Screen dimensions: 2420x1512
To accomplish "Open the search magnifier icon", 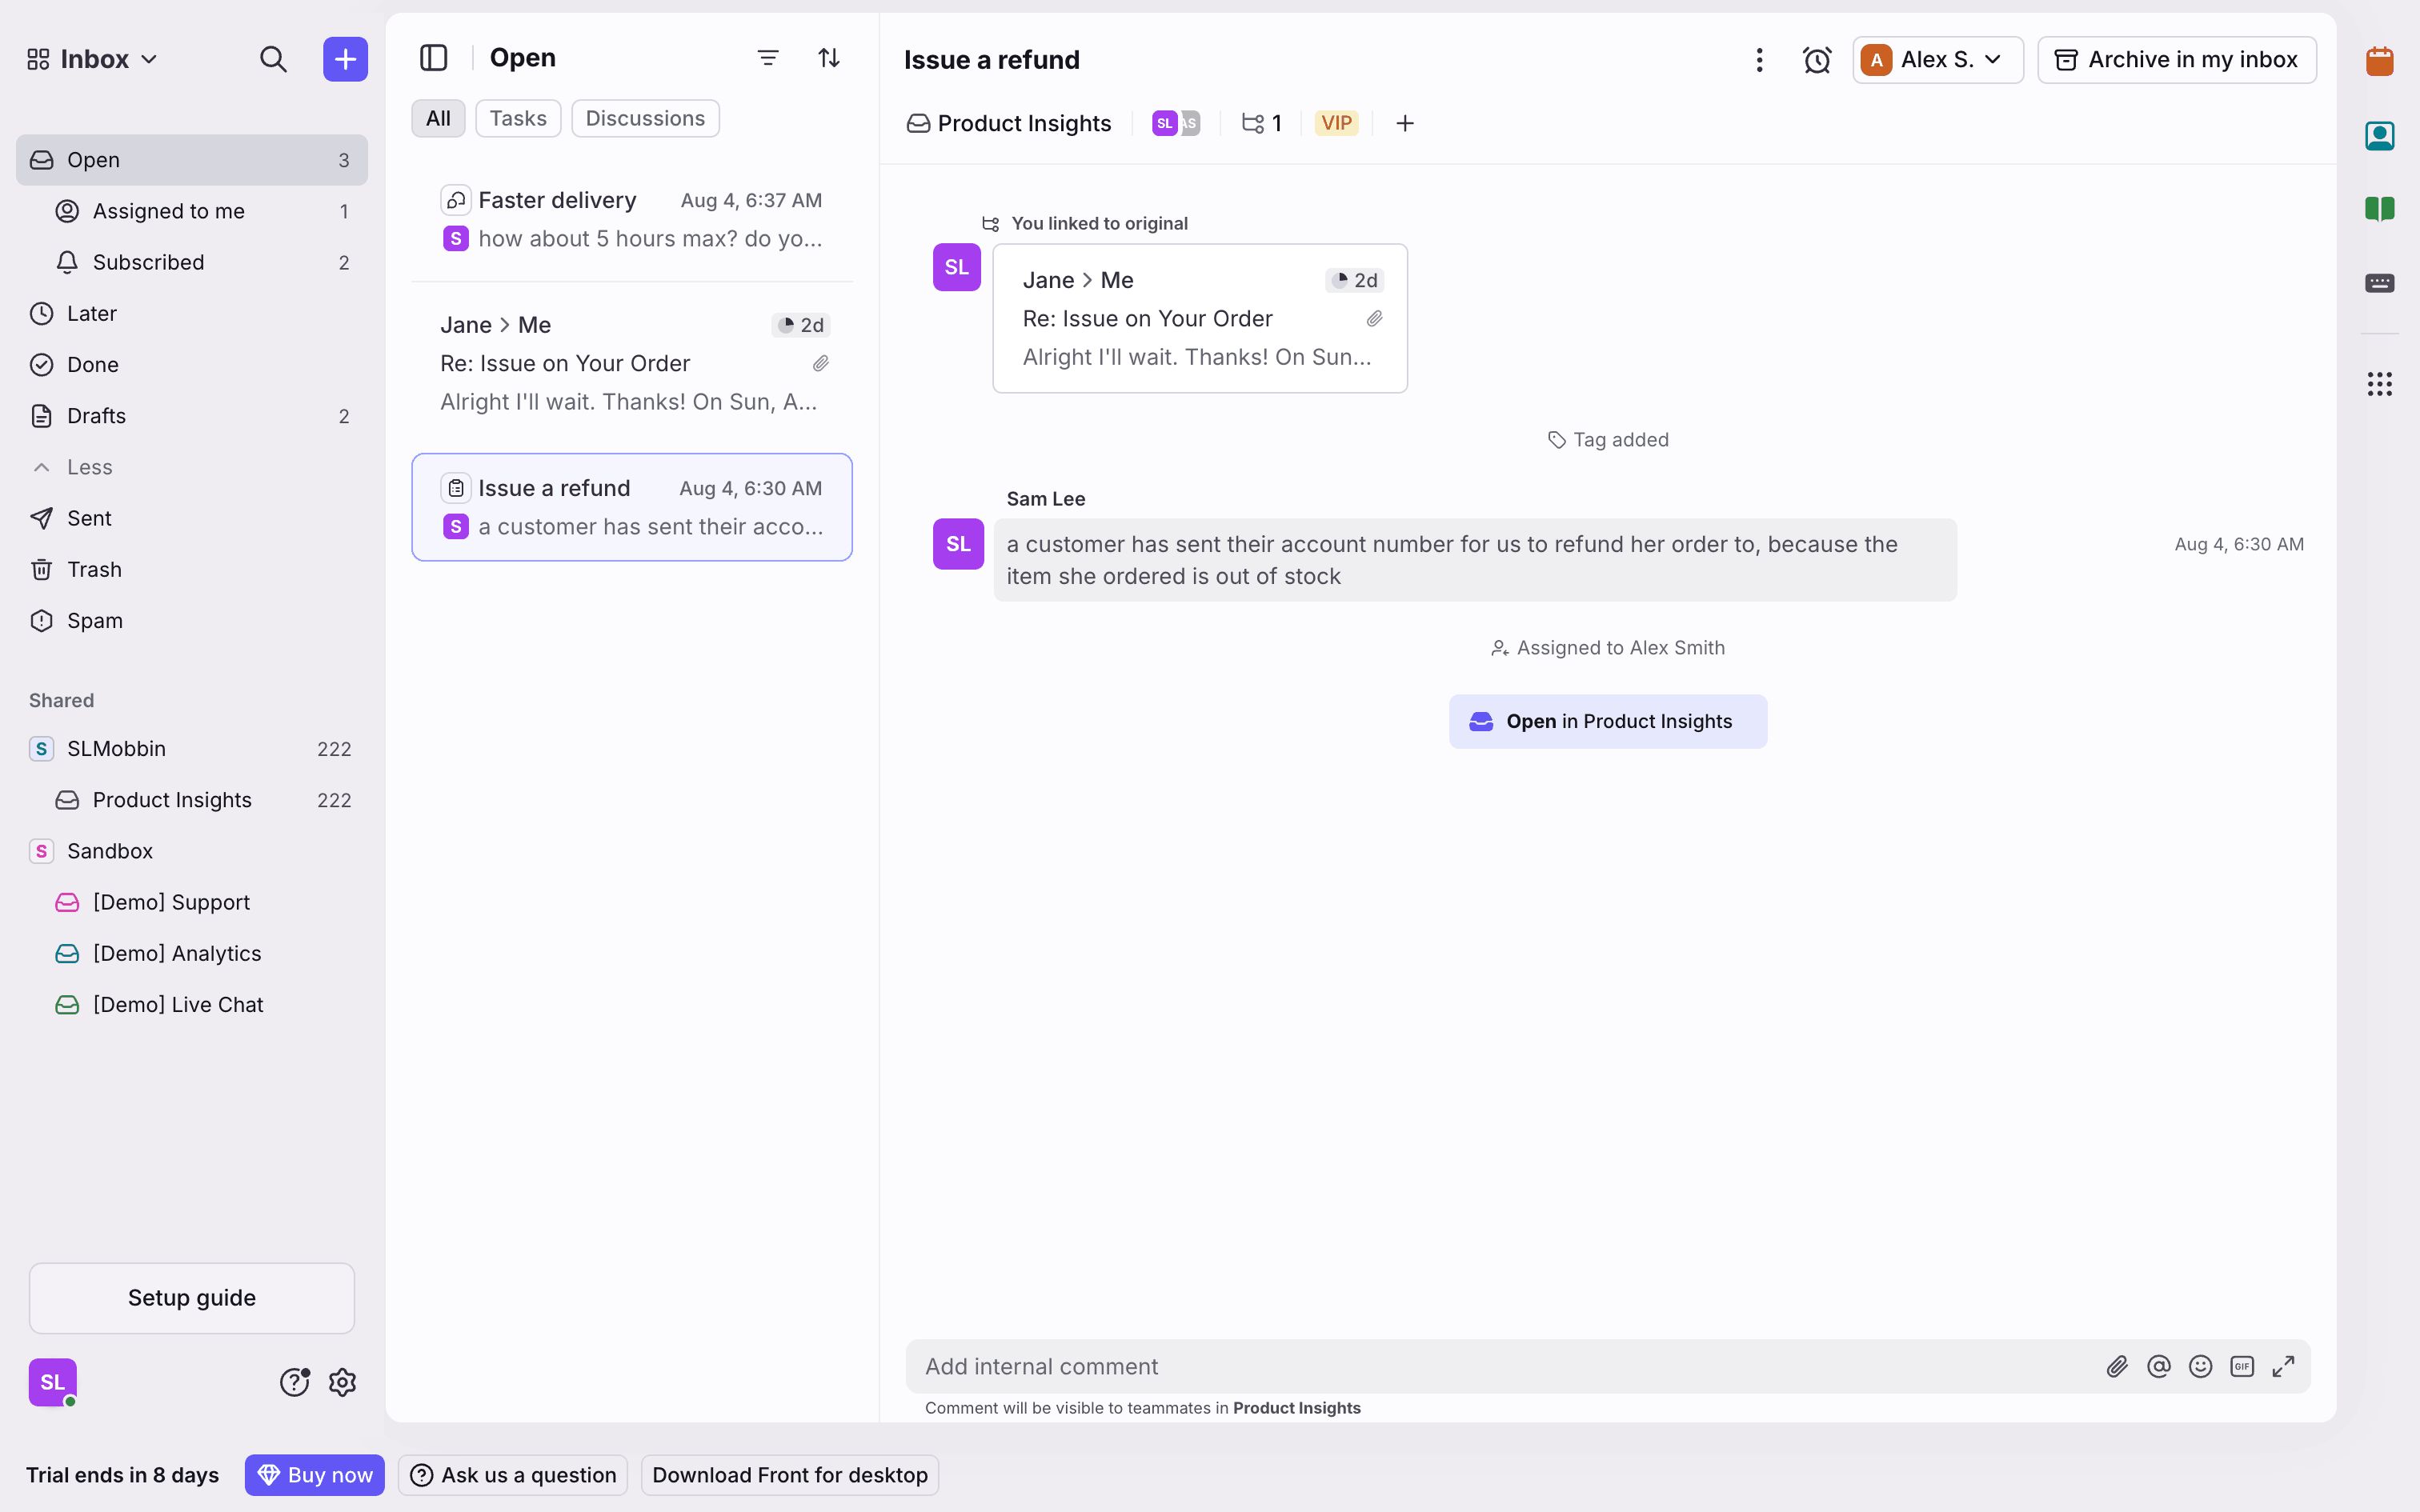I will pyautogui.click(x=273, y=59).
